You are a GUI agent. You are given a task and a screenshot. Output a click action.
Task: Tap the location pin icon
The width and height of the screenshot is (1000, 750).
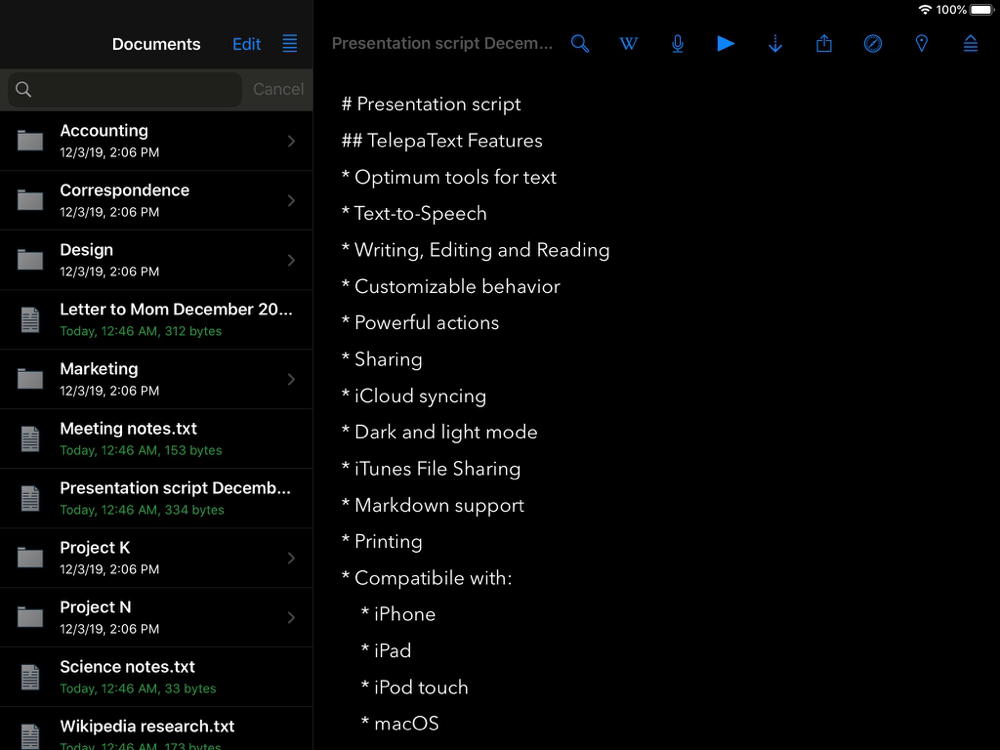(922, 43)
